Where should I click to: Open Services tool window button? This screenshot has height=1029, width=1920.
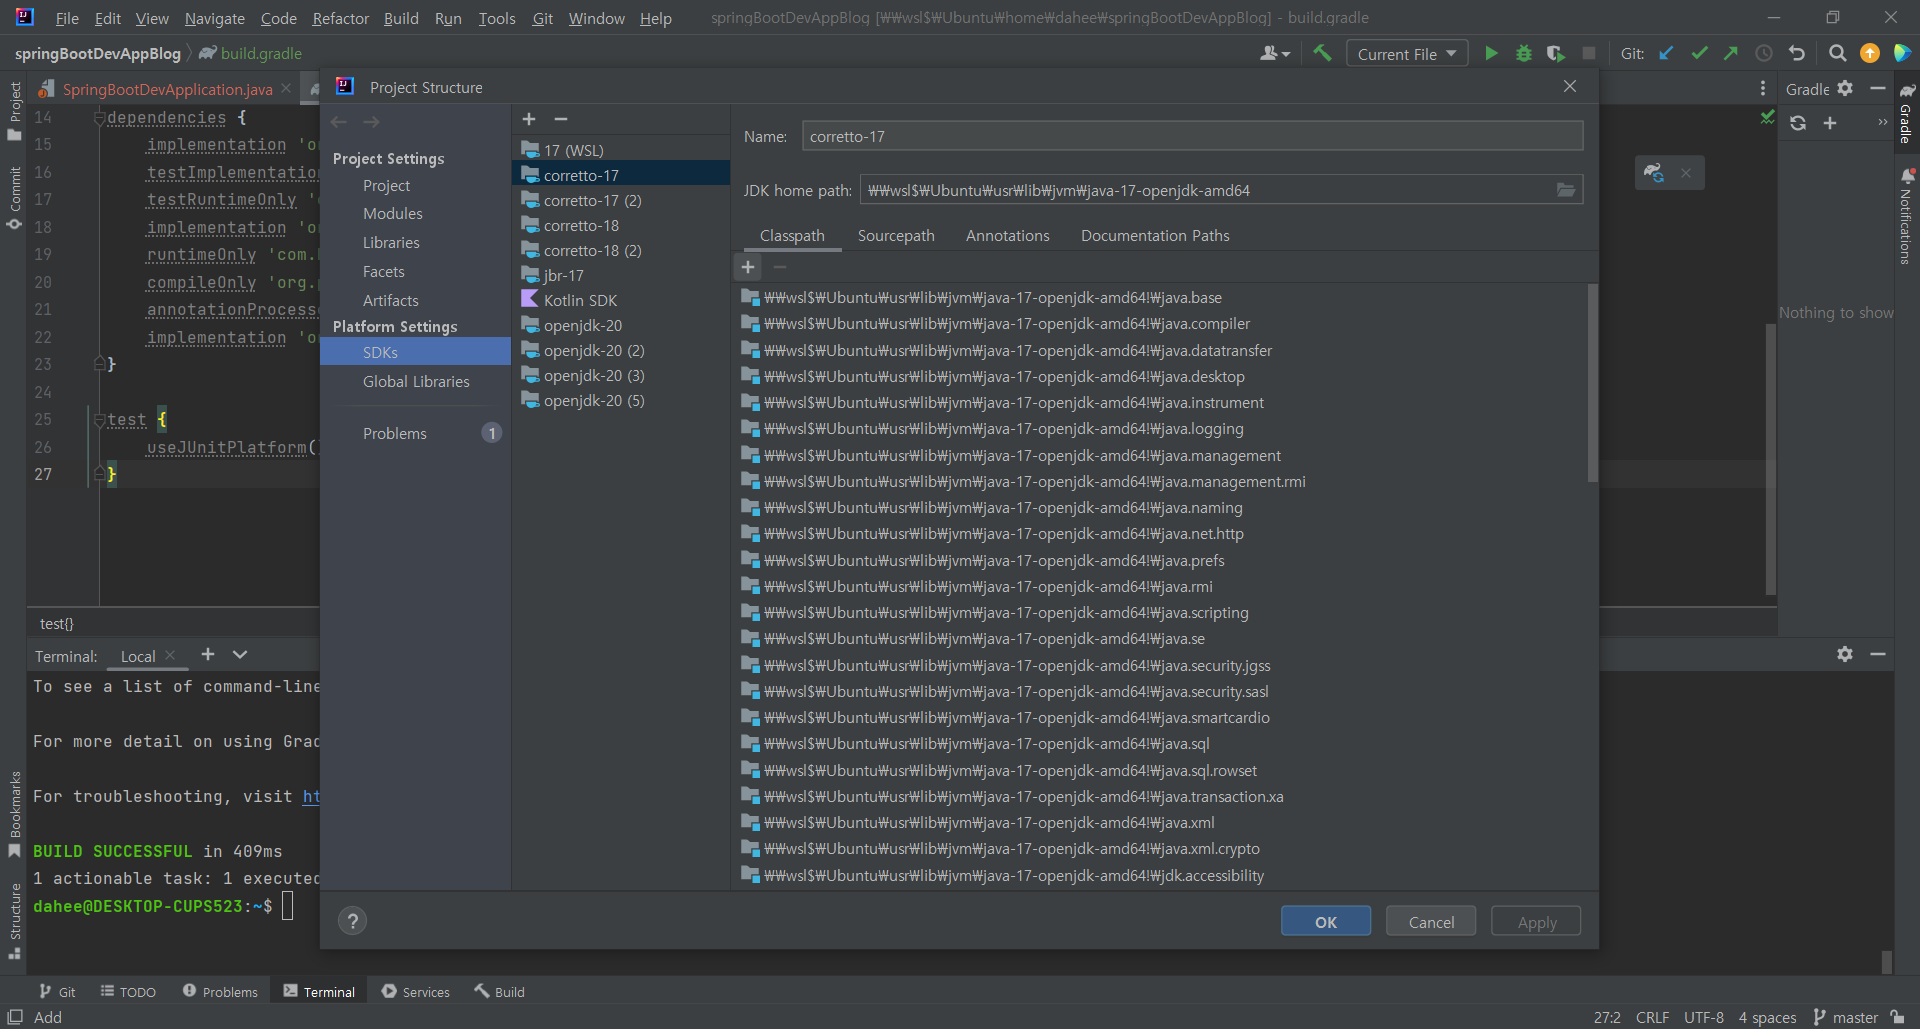coord(416,992)
